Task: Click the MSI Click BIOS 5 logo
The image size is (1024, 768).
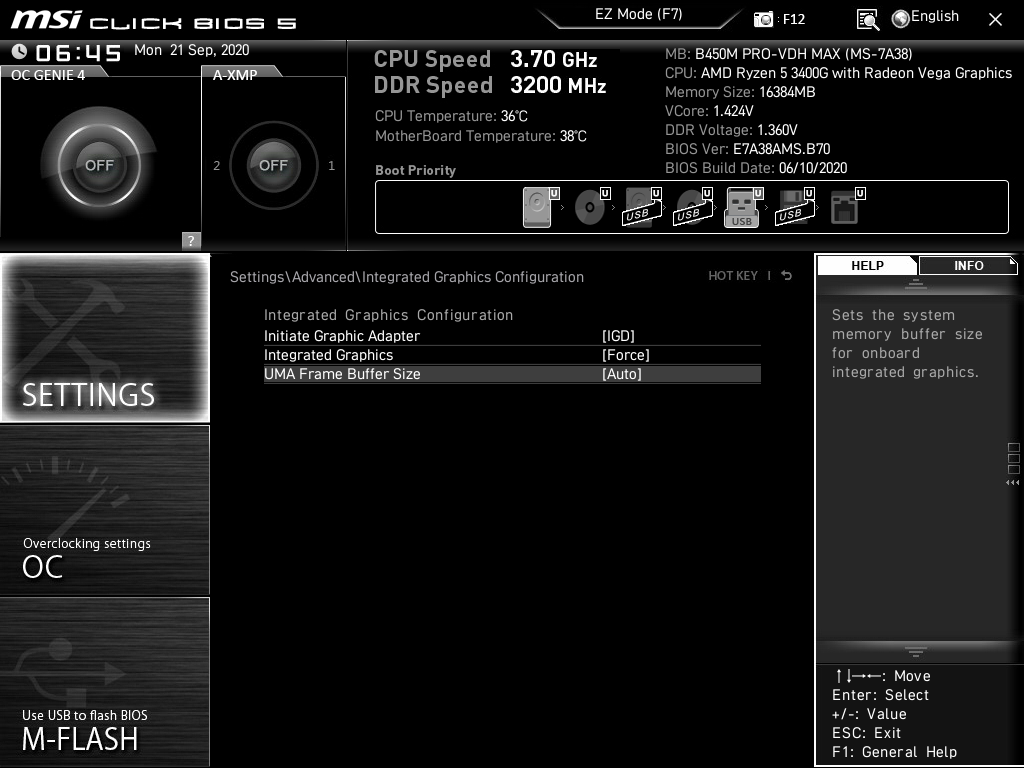Action: pyautogui.click(x=154, y=20)
